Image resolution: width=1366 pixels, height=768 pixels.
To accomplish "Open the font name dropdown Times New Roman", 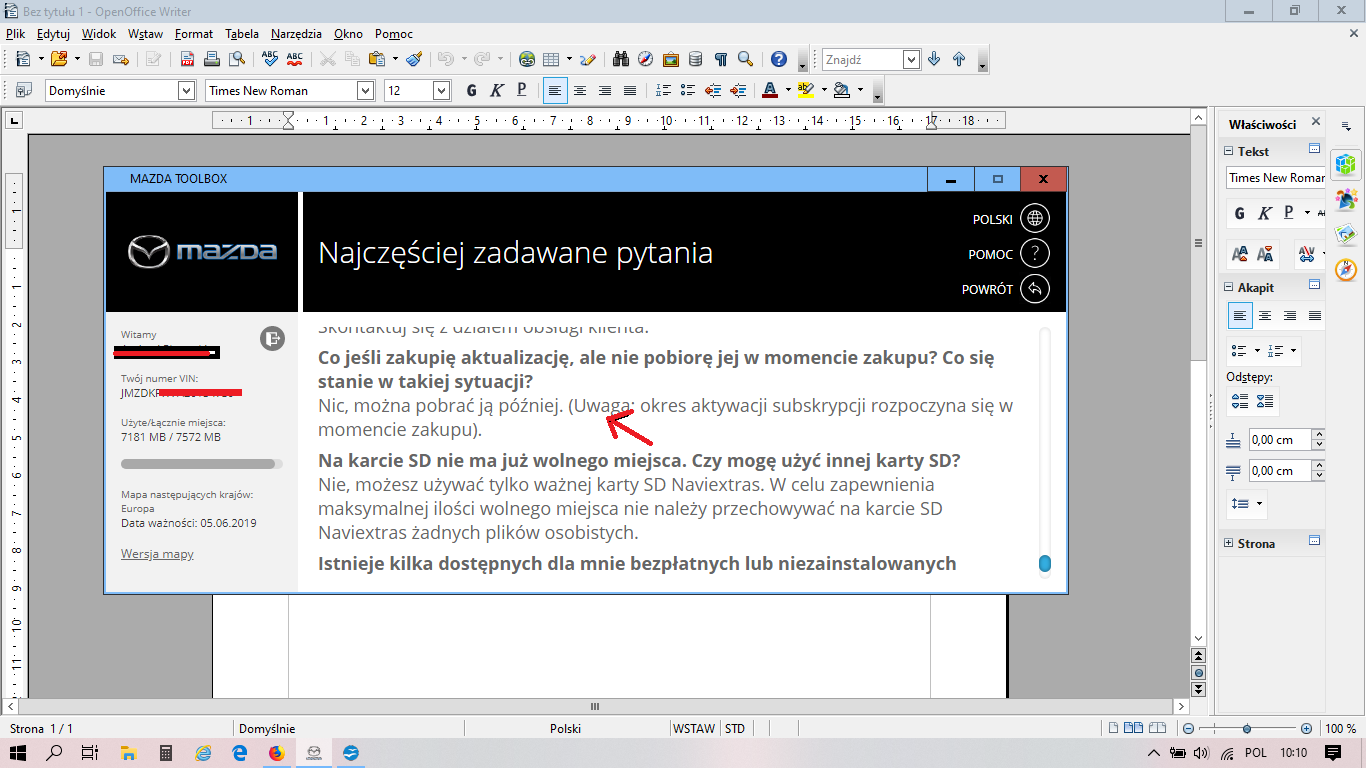I will 365,91.
